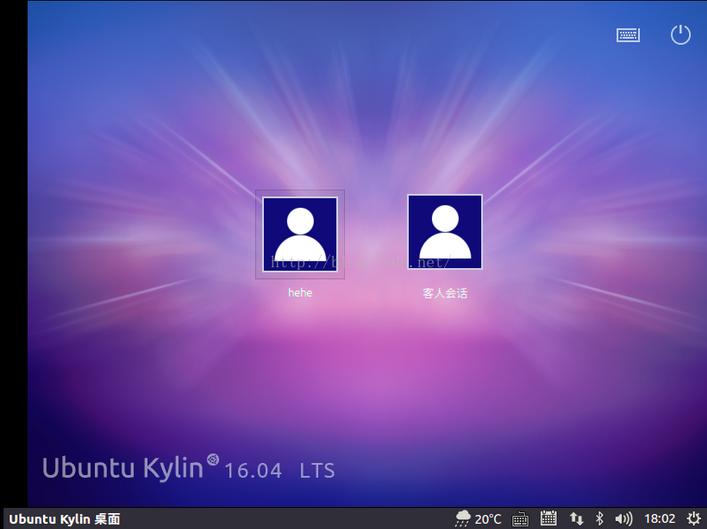Click the 18:02 clock
707x529 pixels.
coord(660,519)
